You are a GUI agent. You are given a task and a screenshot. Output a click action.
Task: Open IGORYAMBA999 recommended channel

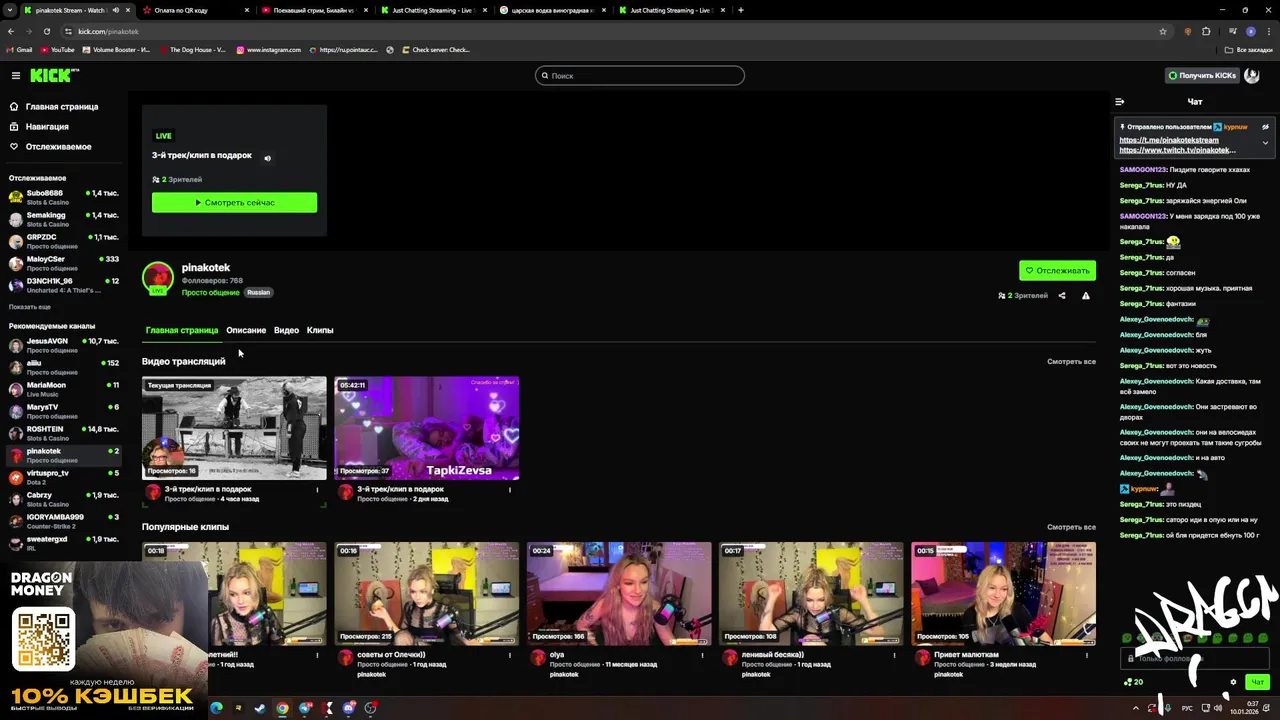tap(64, 521)
